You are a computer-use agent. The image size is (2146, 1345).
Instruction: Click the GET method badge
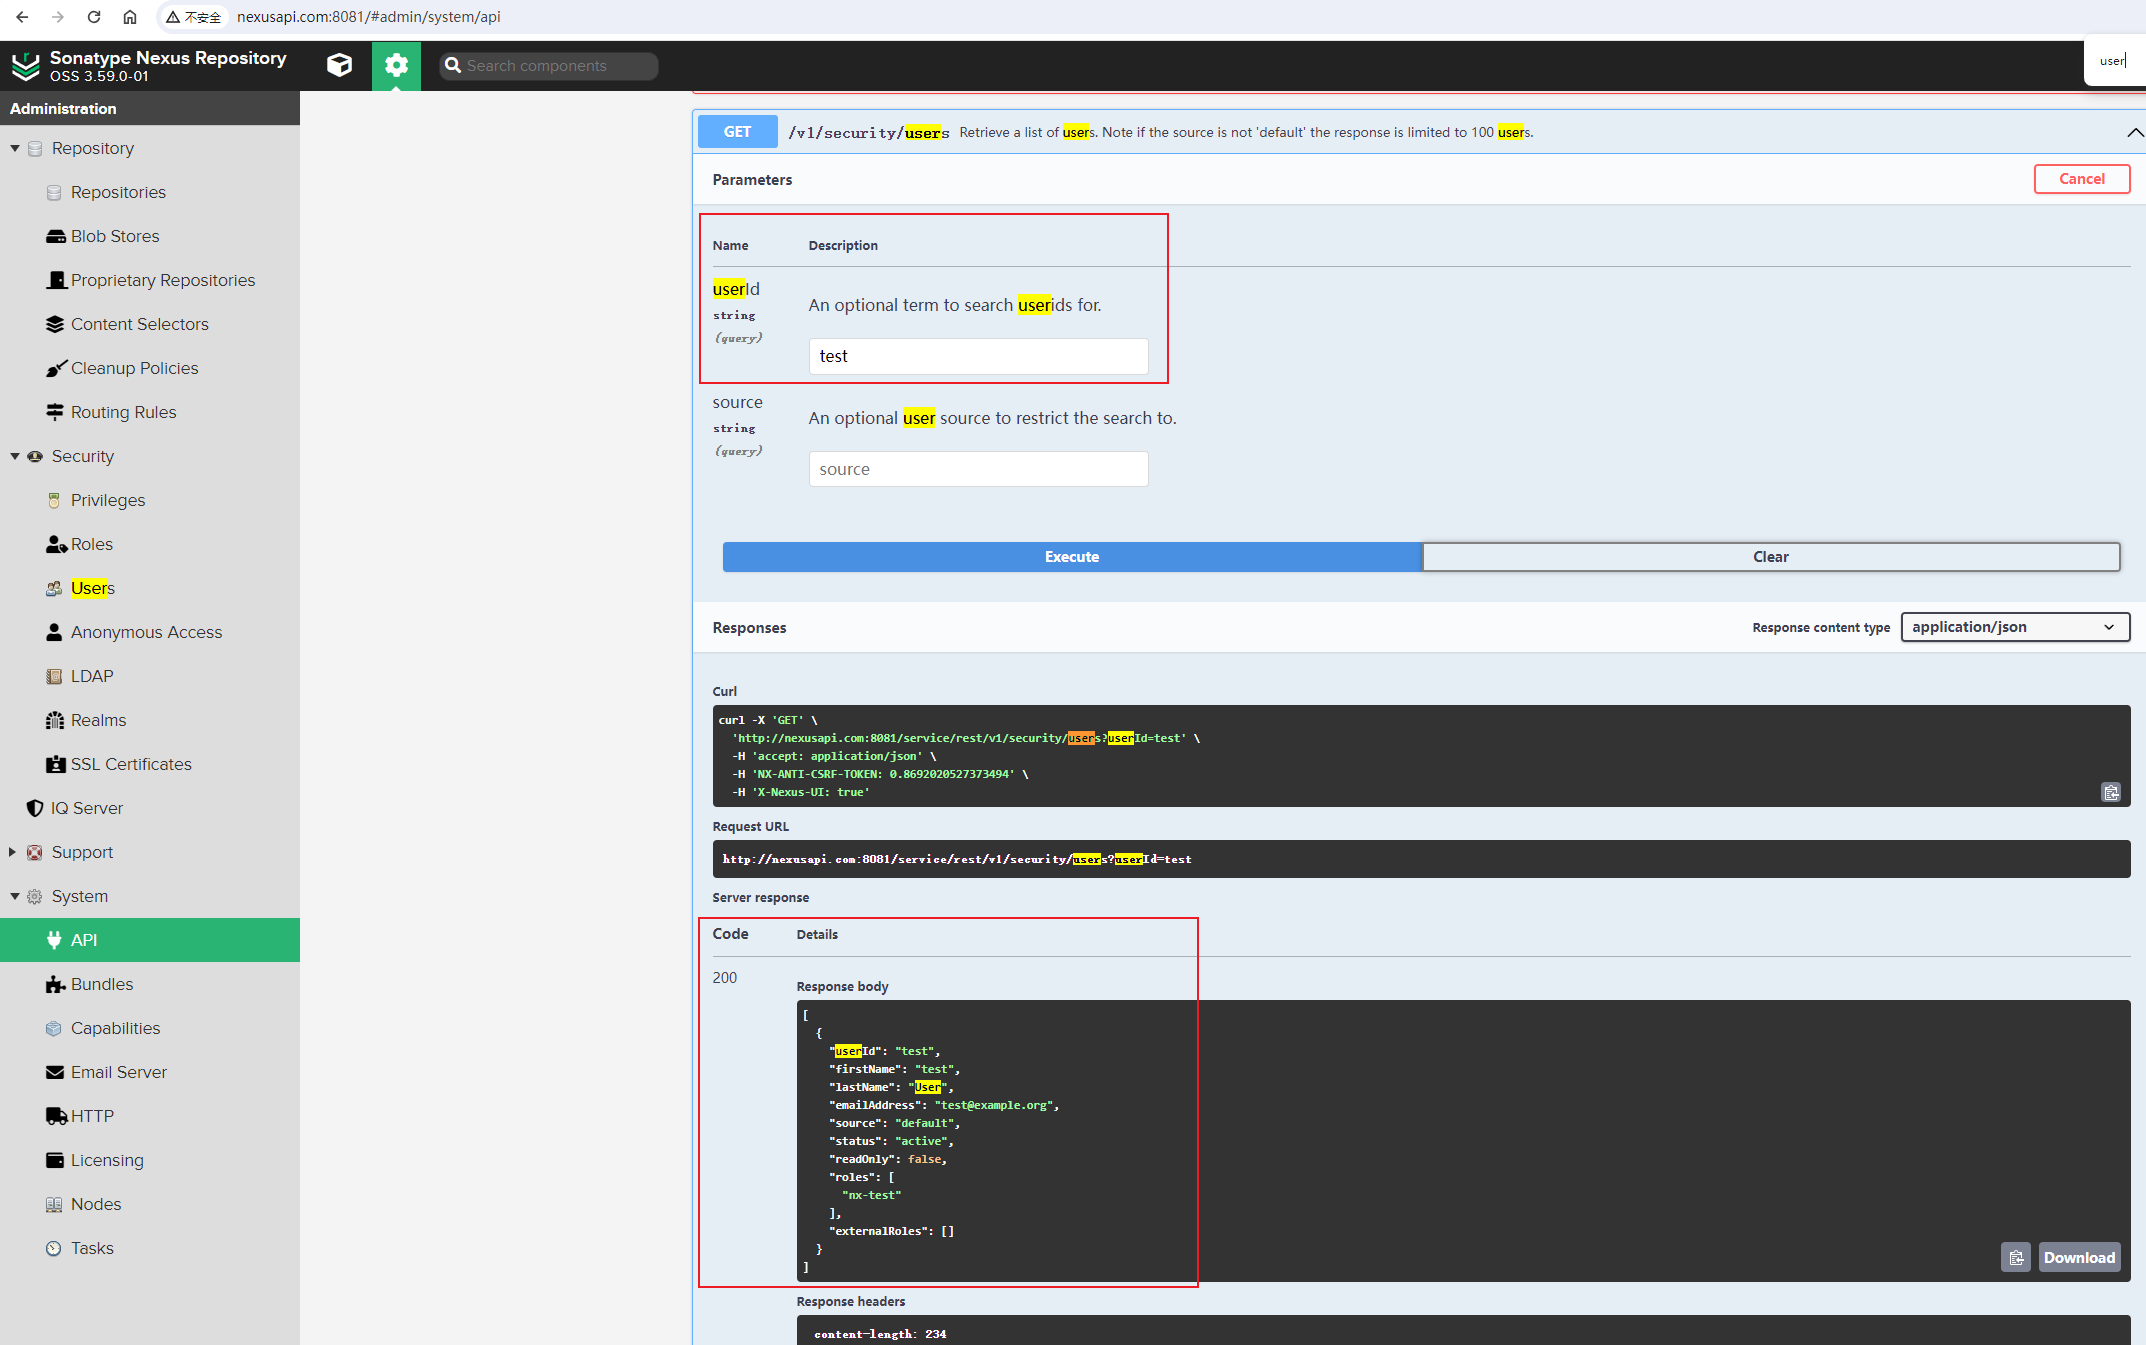(x=737, y=132)
